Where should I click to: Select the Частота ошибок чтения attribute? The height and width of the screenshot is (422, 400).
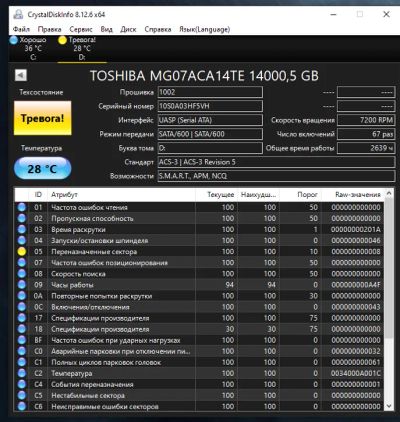point(89,207)
